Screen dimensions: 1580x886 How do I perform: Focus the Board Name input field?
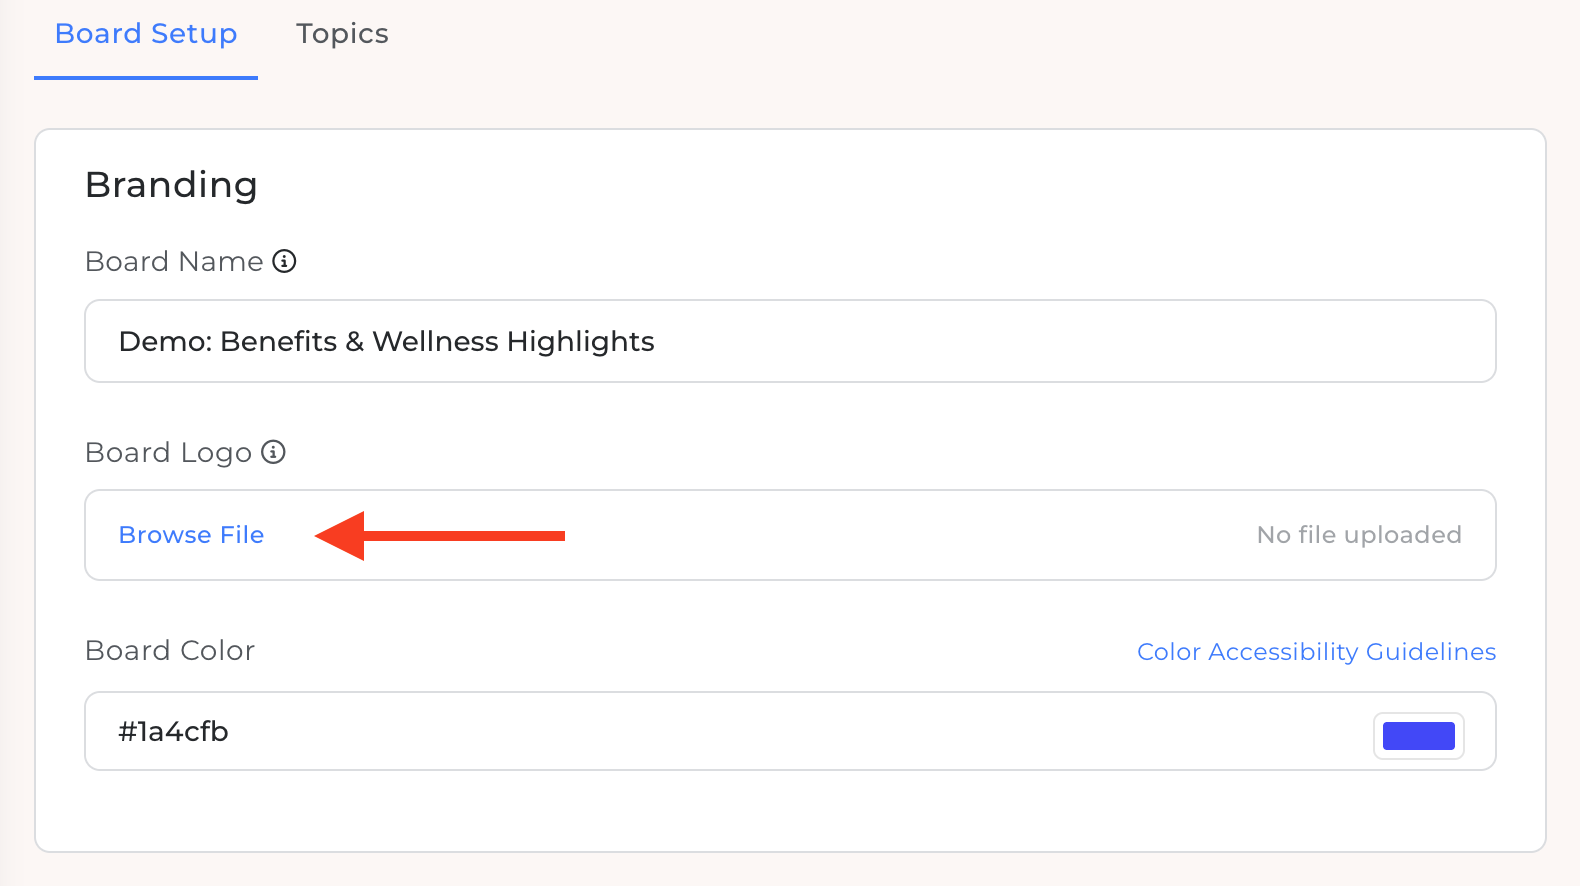tap(790, 341)
